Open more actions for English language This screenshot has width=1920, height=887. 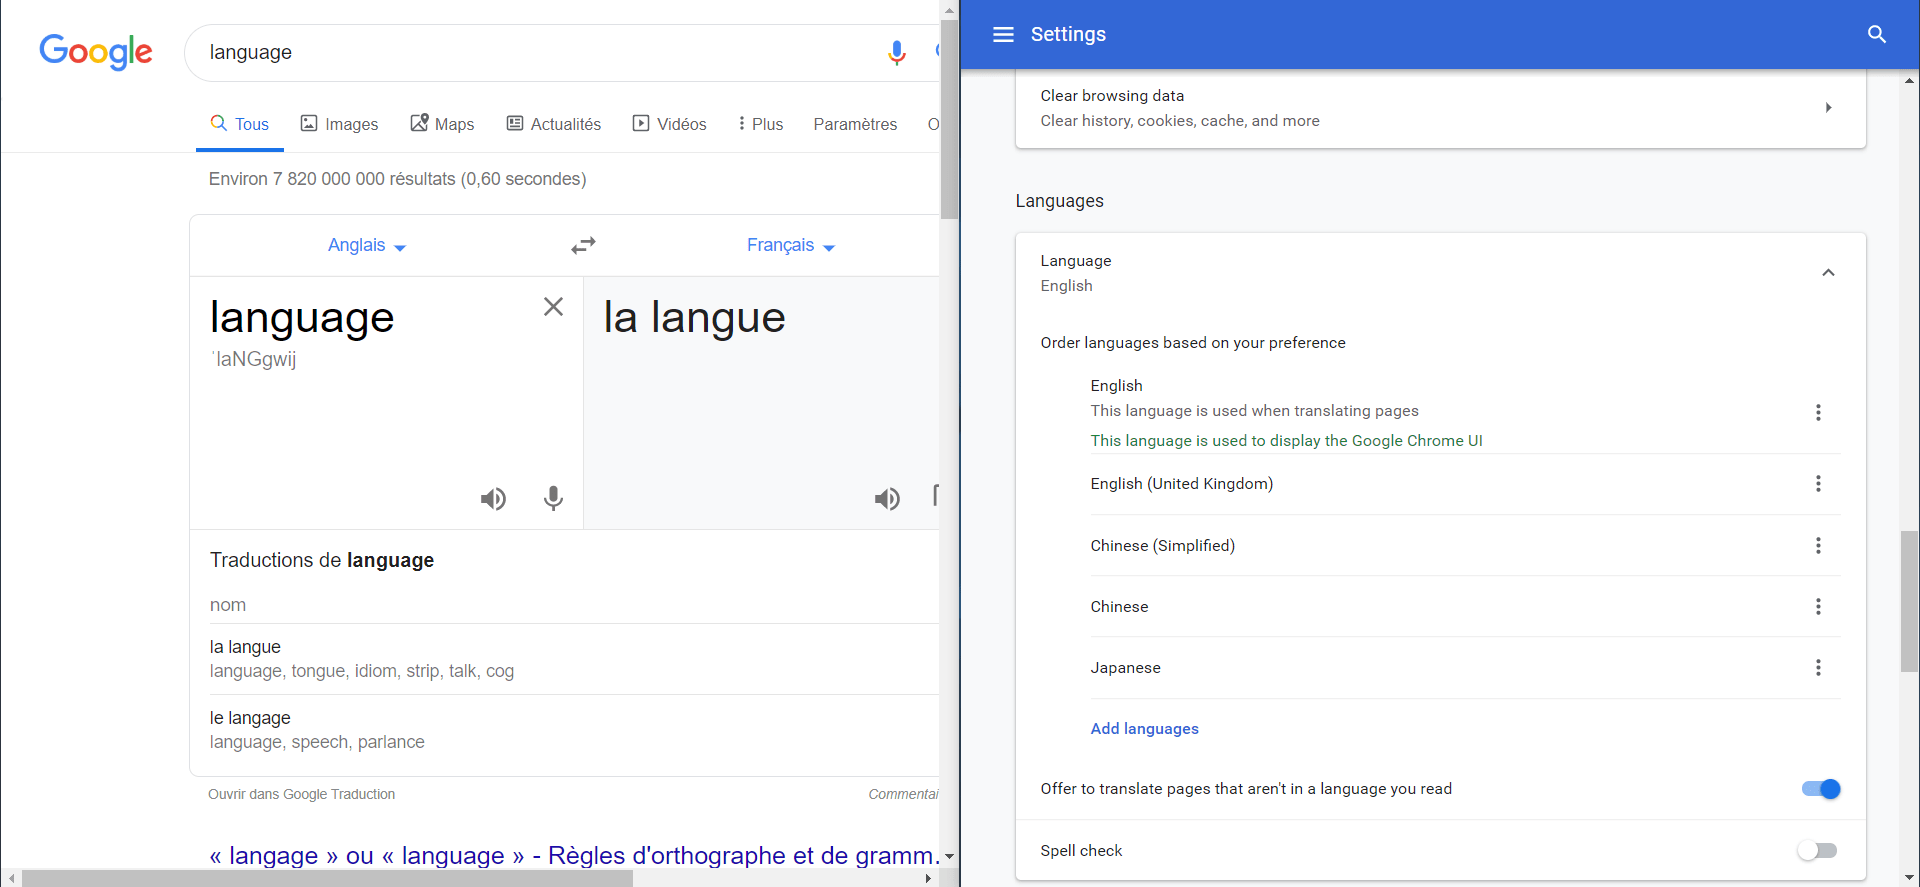pos(1818,413)
